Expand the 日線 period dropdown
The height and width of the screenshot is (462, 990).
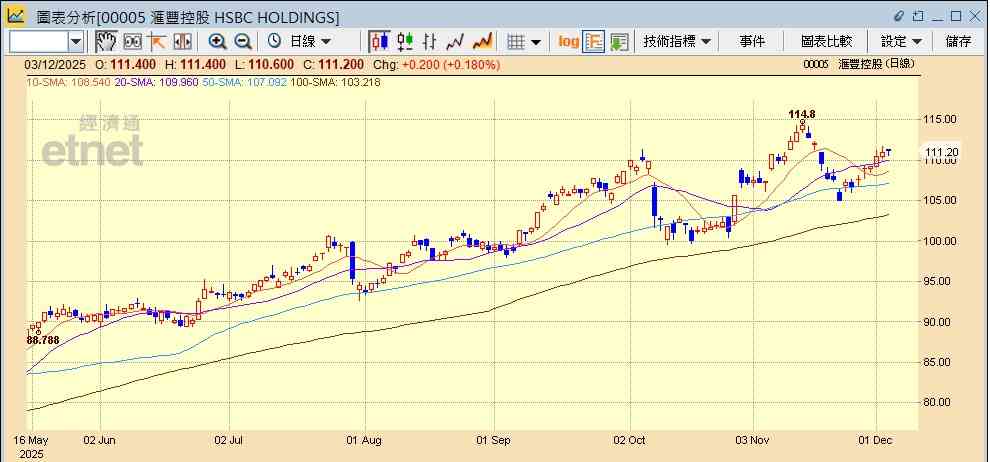point(311,41)
